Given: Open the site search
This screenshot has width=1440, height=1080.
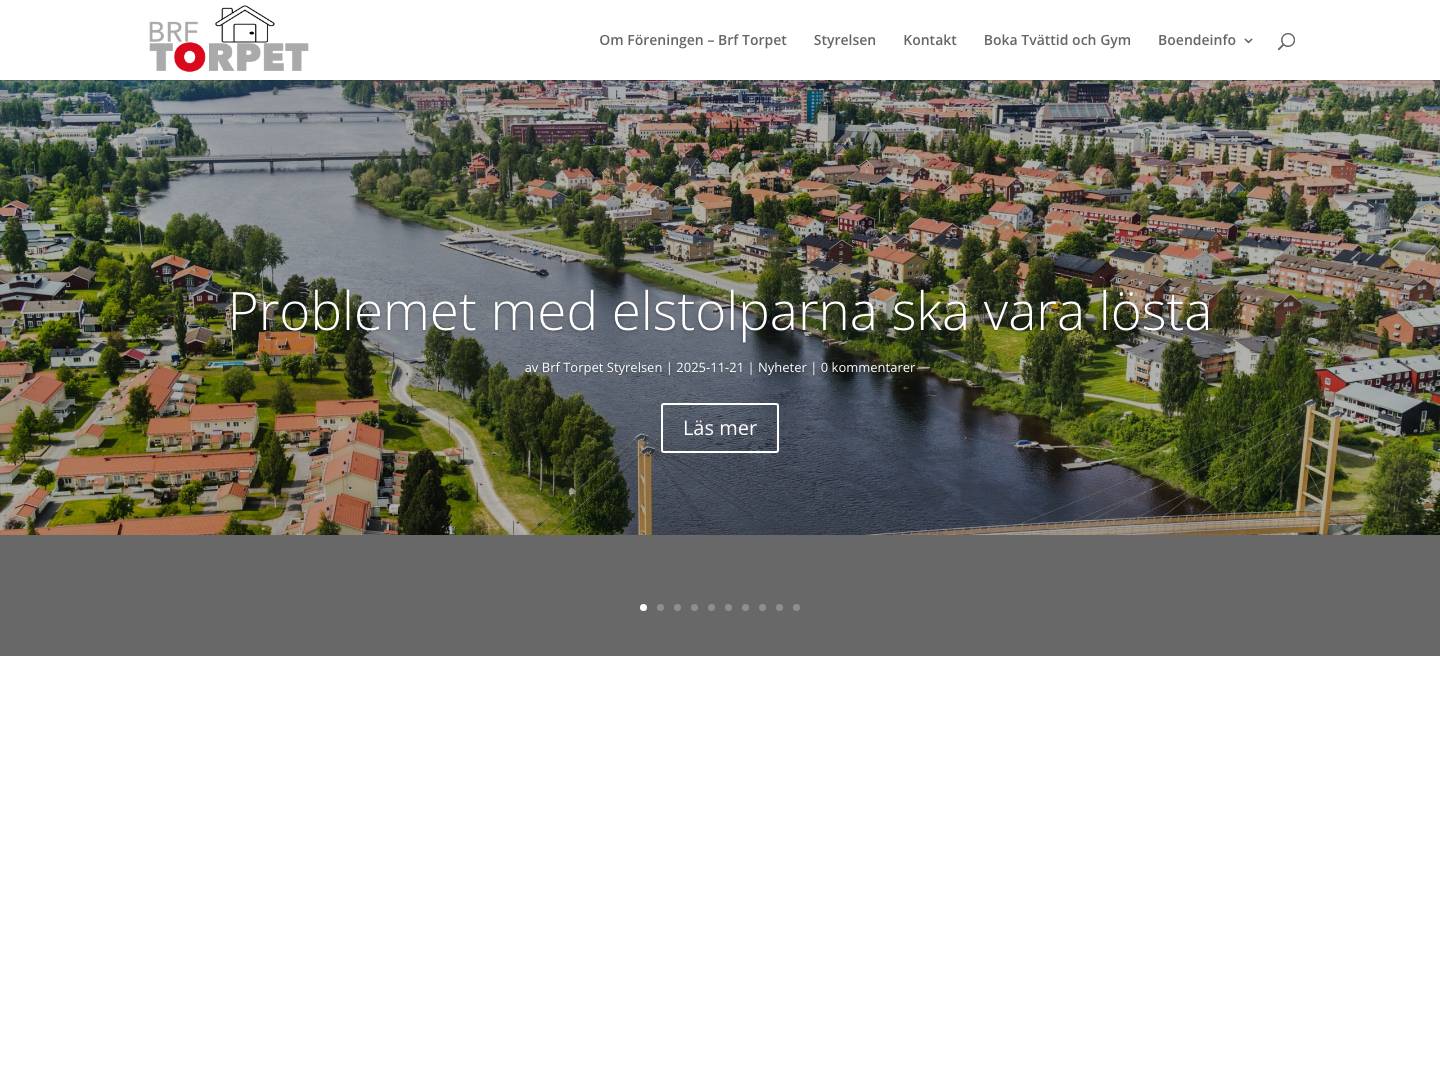Looking at the screenshot, I should coord(1286,40).
